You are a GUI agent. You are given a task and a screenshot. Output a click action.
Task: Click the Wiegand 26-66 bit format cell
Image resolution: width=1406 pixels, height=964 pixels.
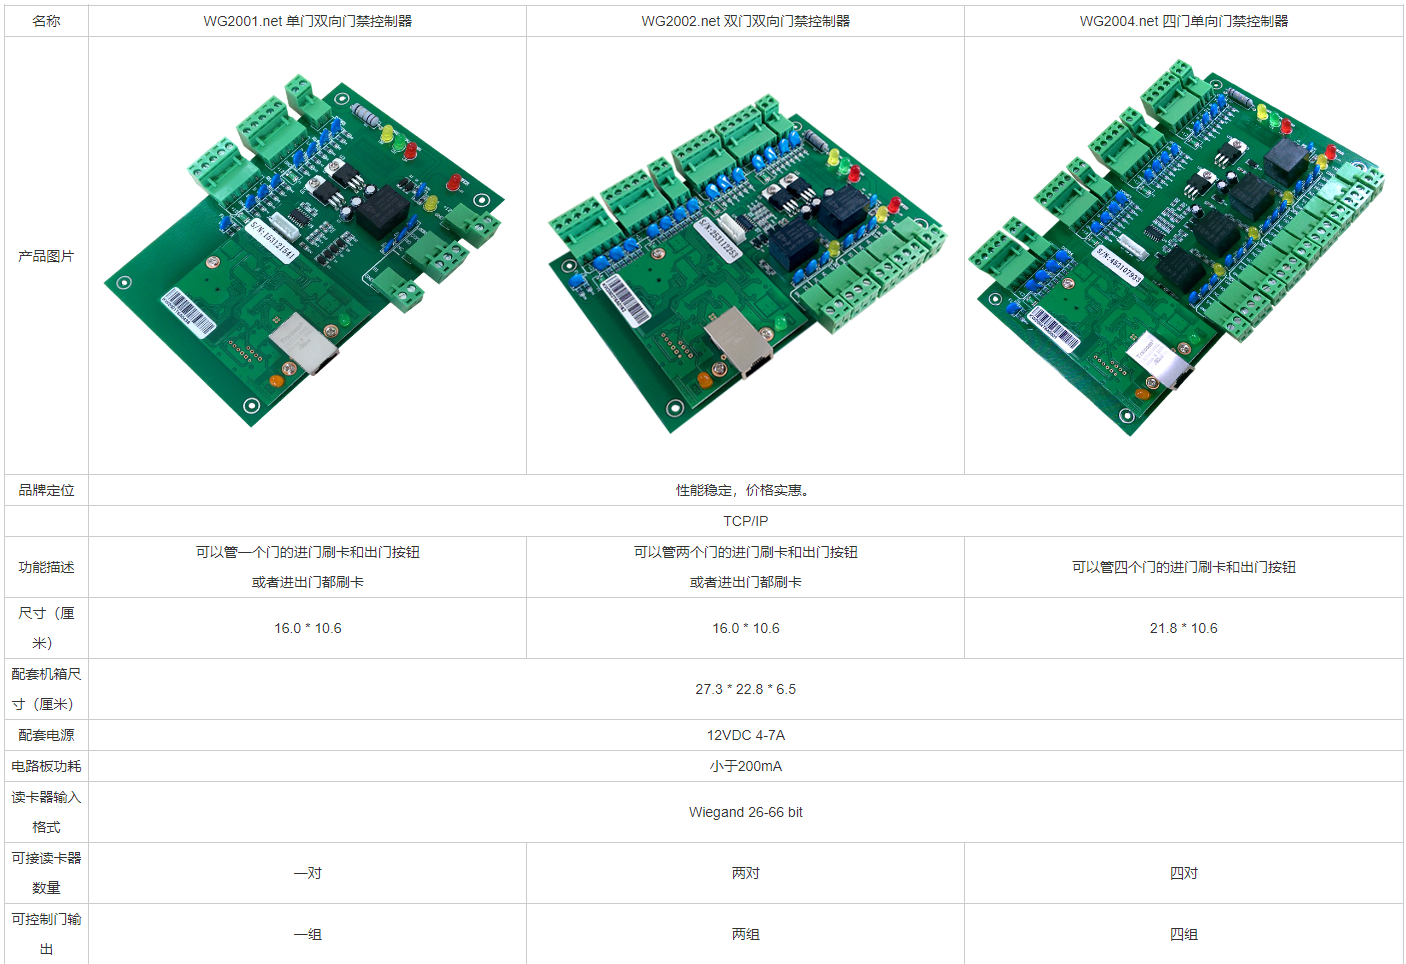745,812
